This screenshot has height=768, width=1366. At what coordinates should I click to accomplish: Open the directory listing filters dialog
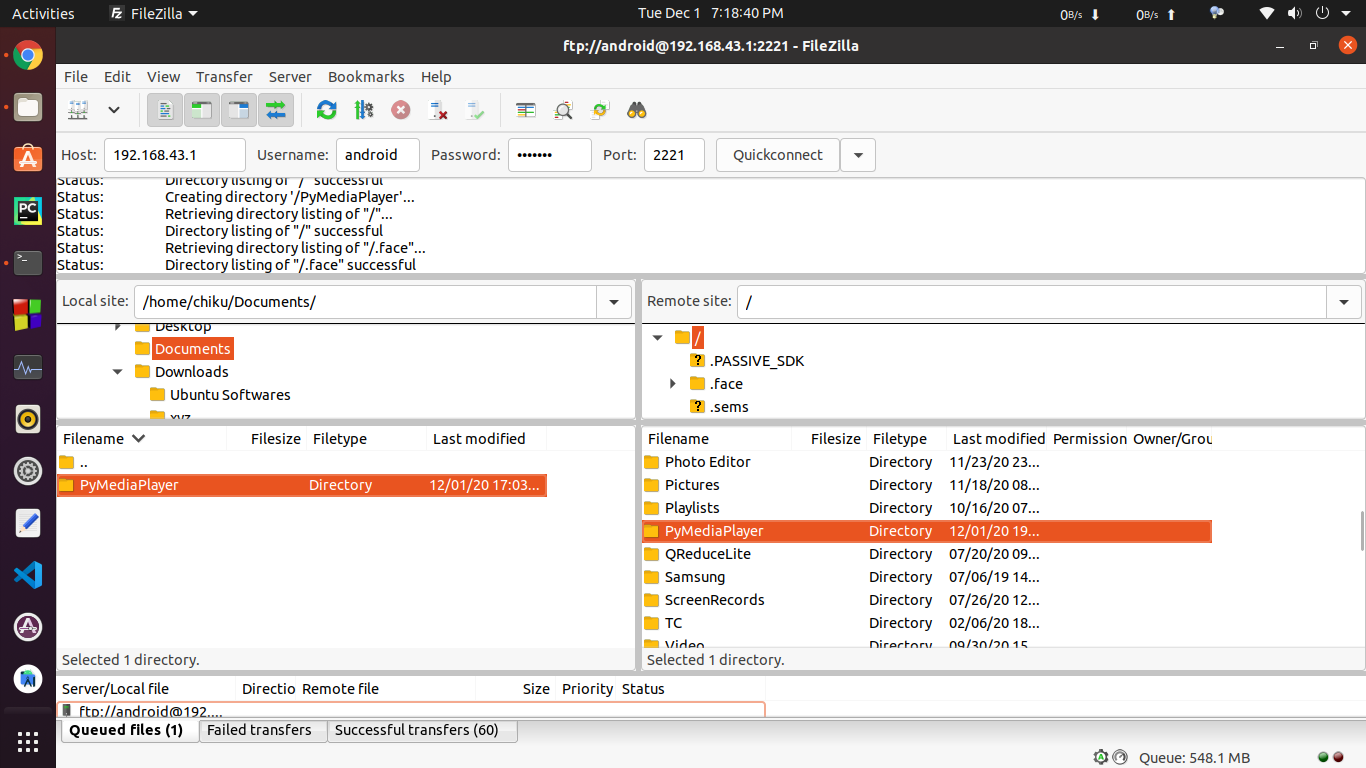526,110
